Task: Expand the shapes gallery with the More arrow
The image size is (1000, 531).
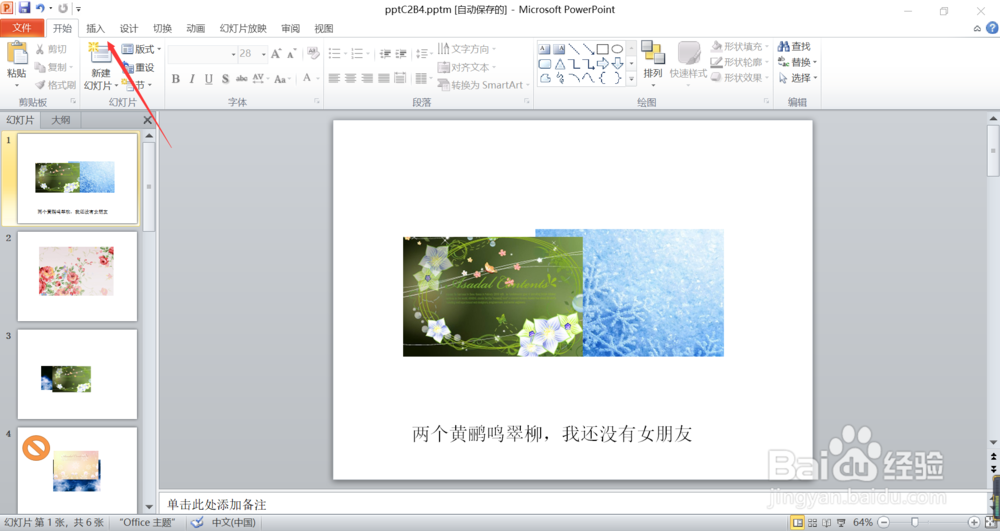Action: [x=631, y=78]
